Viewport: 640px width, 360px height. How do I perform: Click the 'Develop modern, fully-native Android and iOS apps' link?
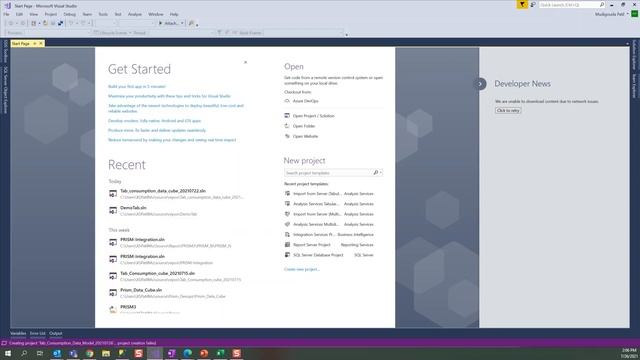(154, 121)
